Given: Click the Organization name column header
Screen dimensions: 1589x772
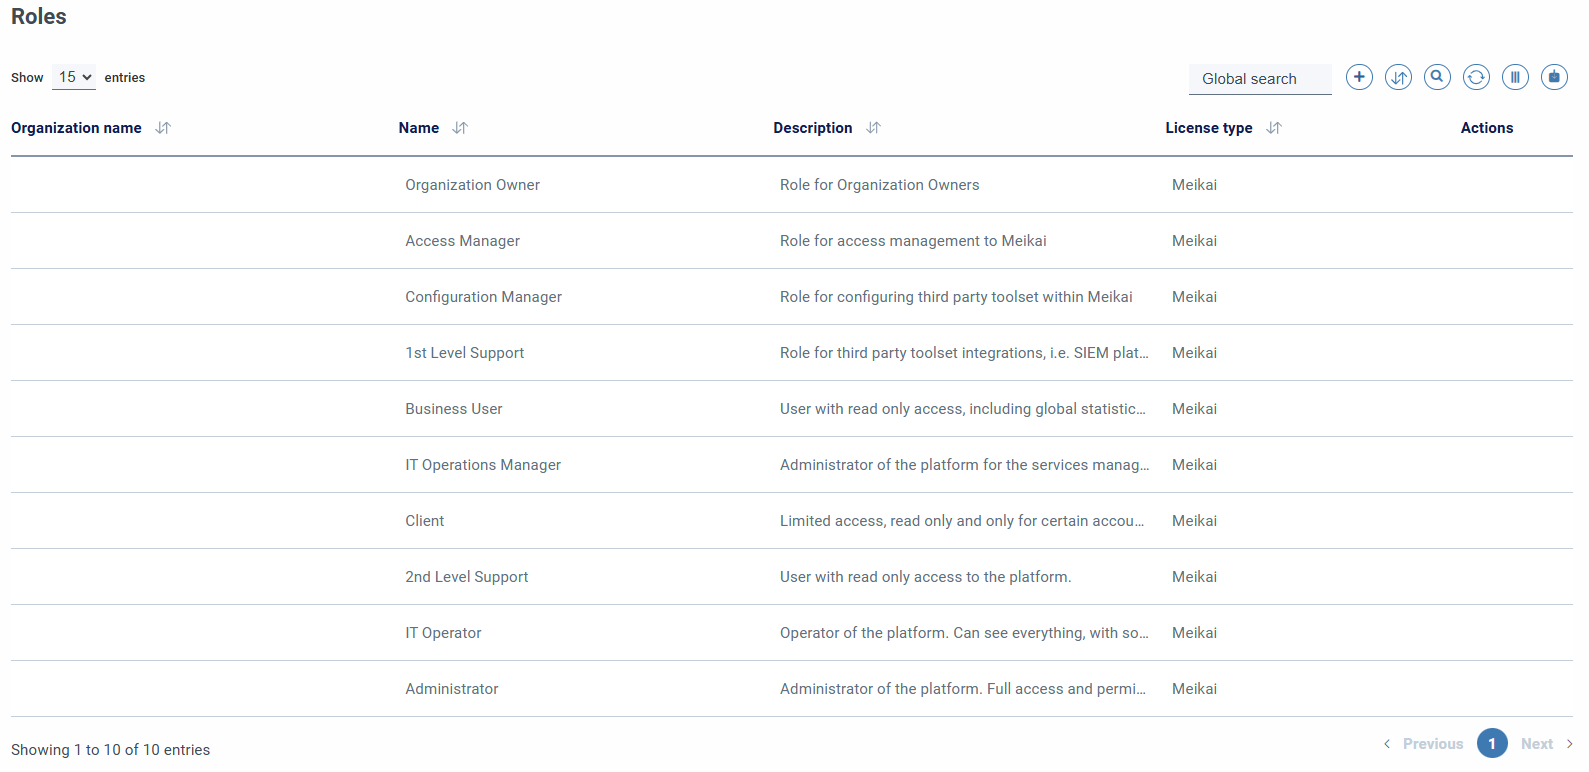Looking at the screenshot, I should point(76,128).
